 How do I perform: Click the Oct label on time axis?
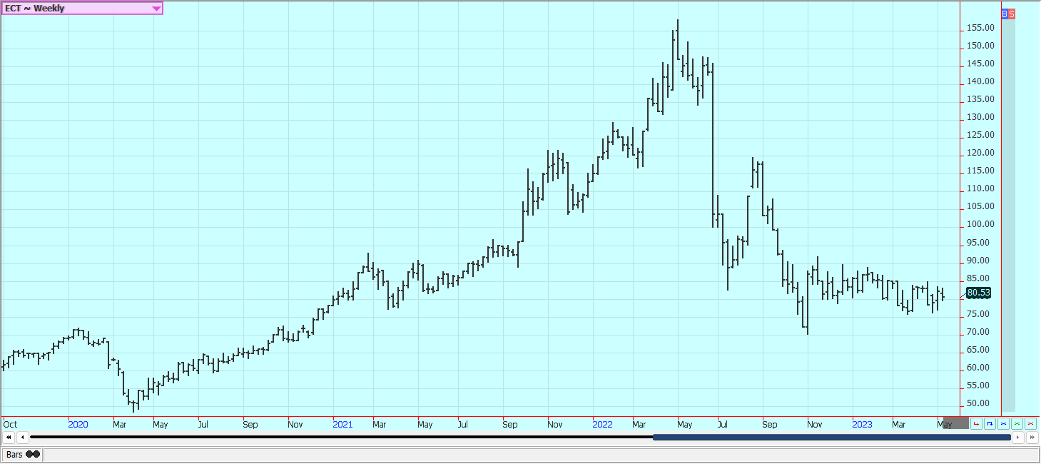[10, 424]
